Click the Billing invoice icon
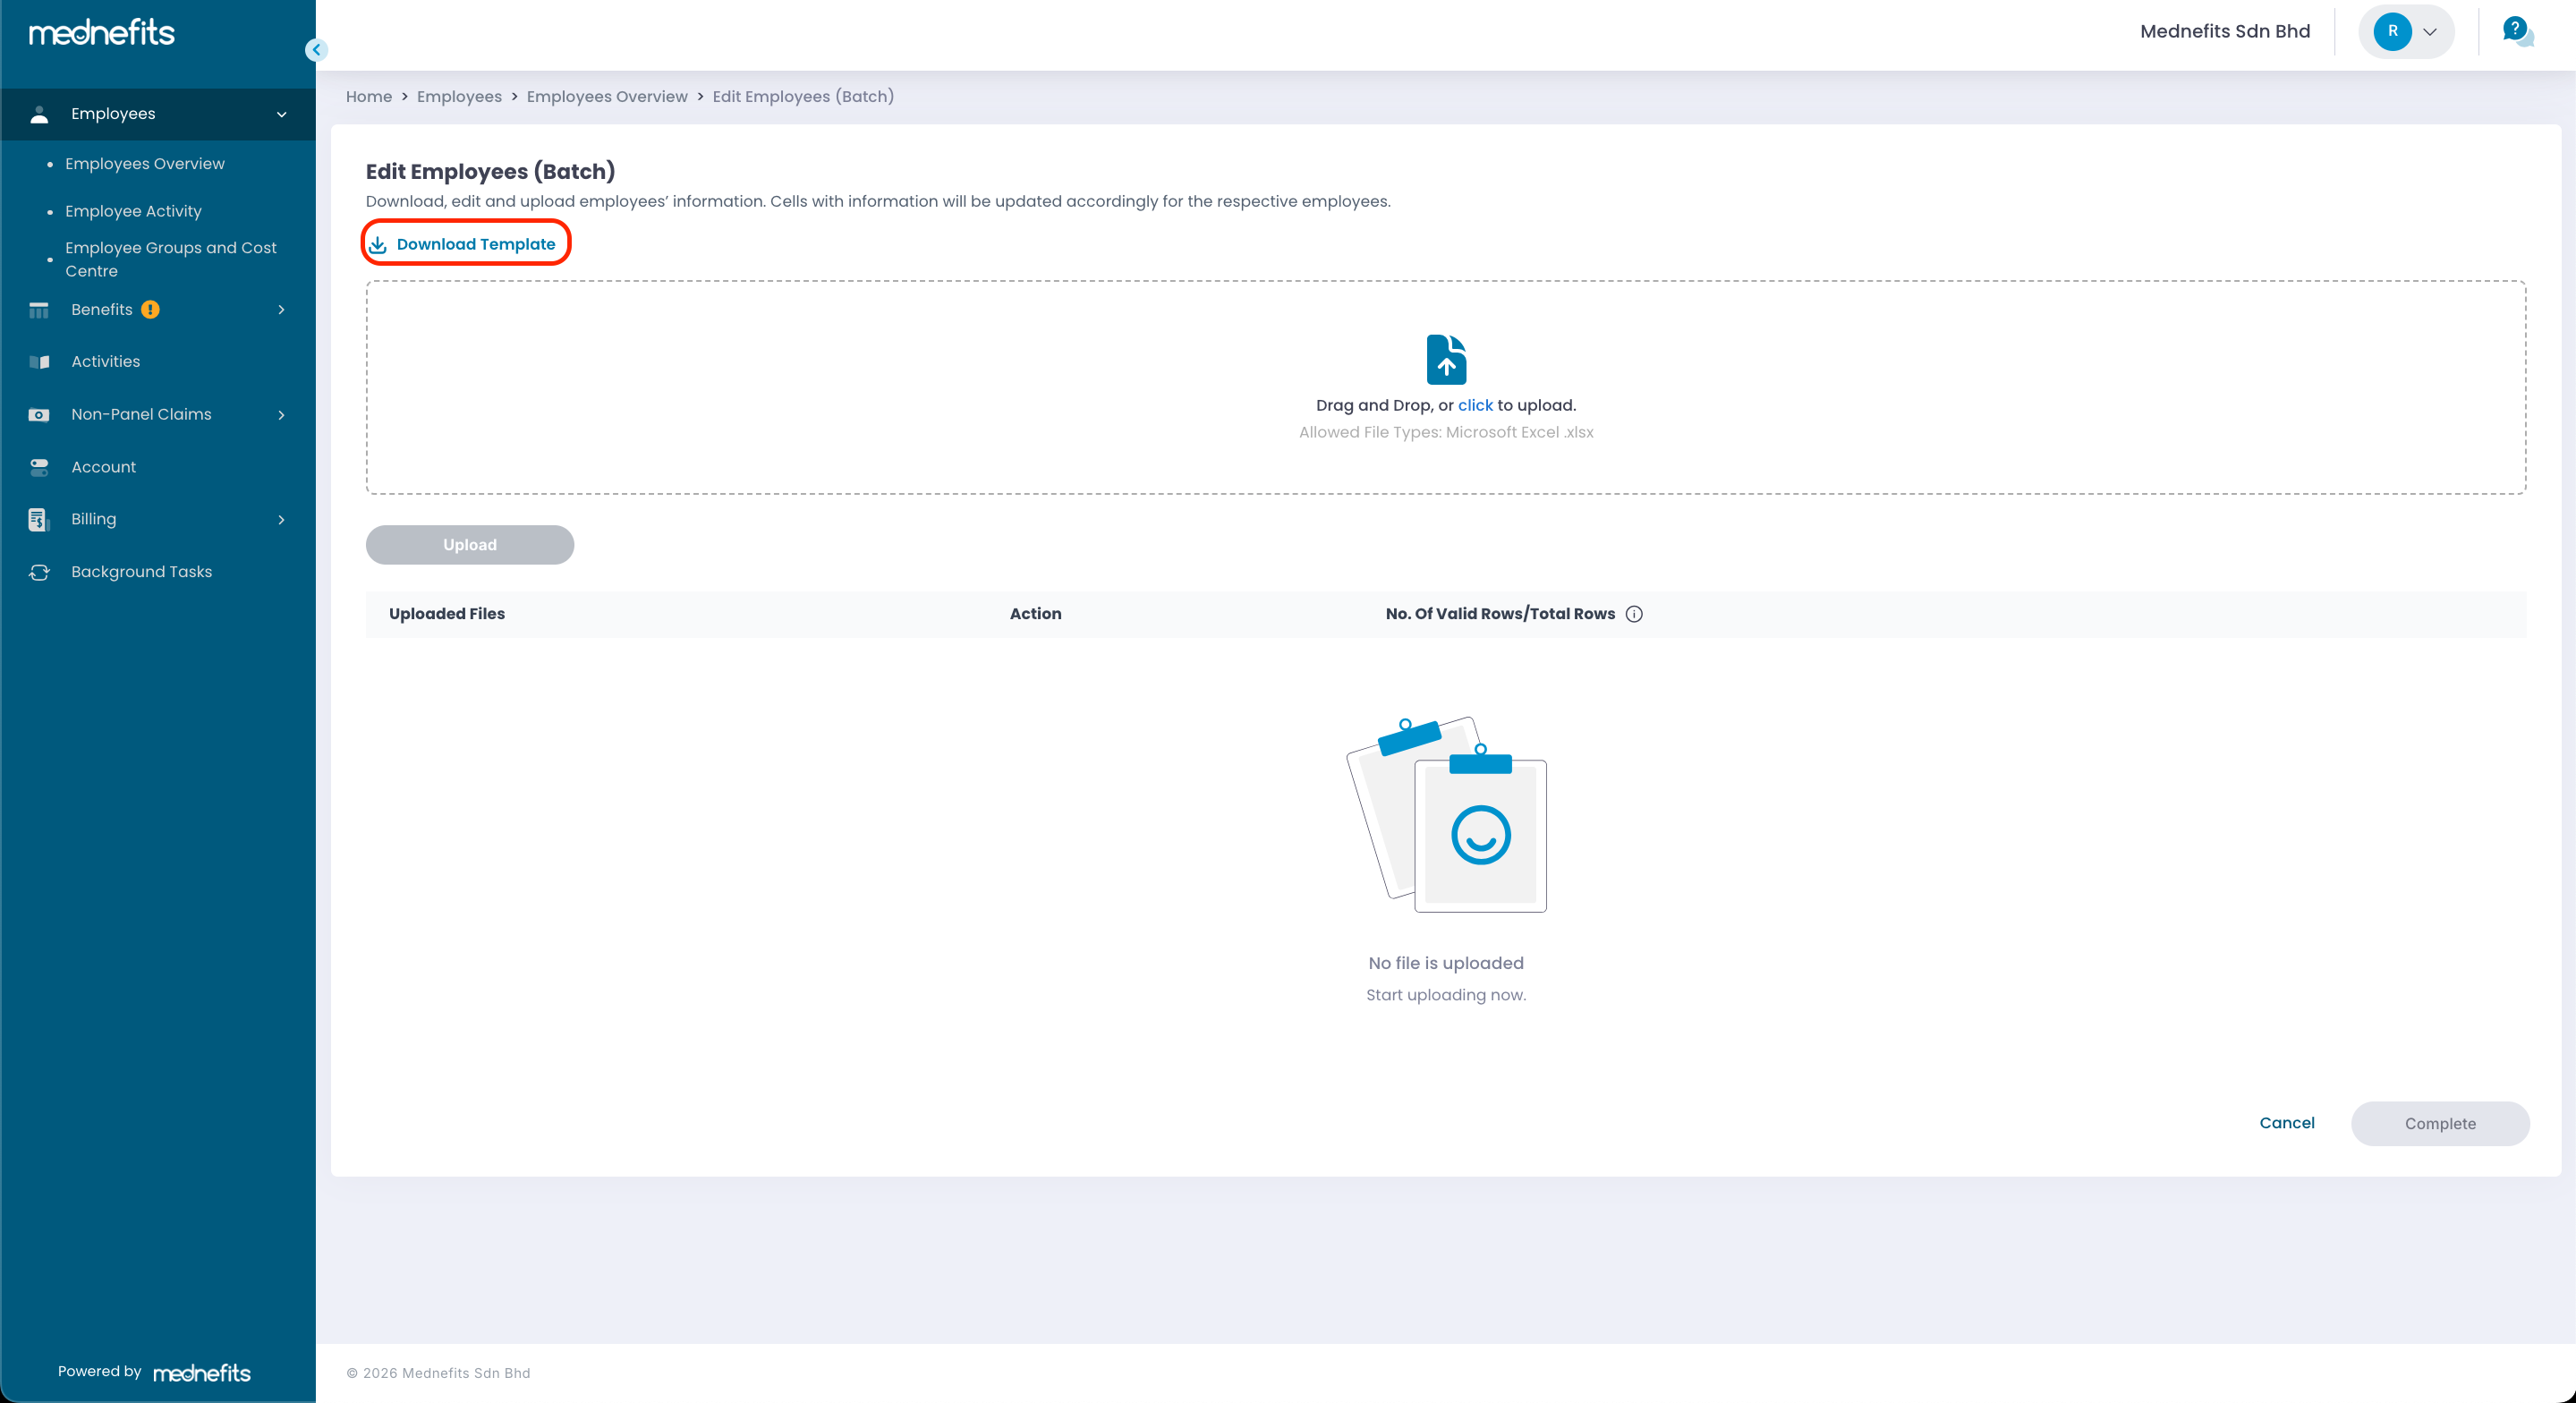The width and height of the screenshot is (2576, 1403). click(39, 519)
